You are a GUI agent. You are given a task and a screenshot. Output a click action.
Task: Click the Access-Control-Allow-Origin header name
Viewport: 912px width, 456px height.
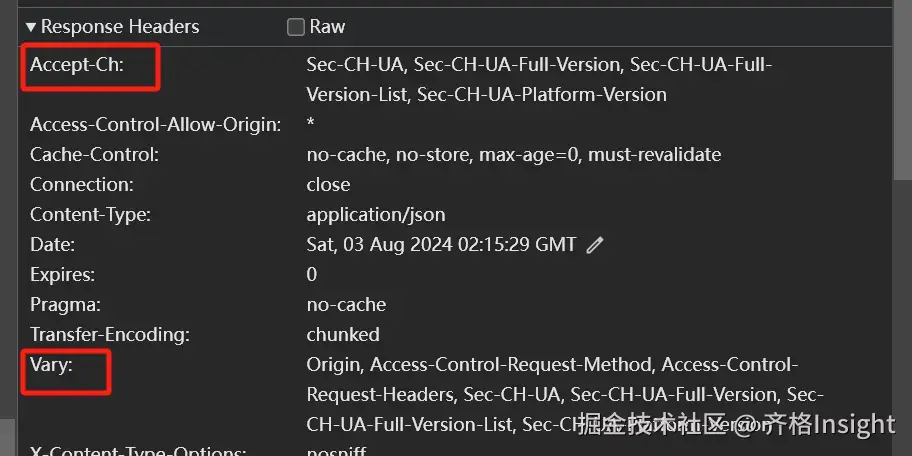156,125
